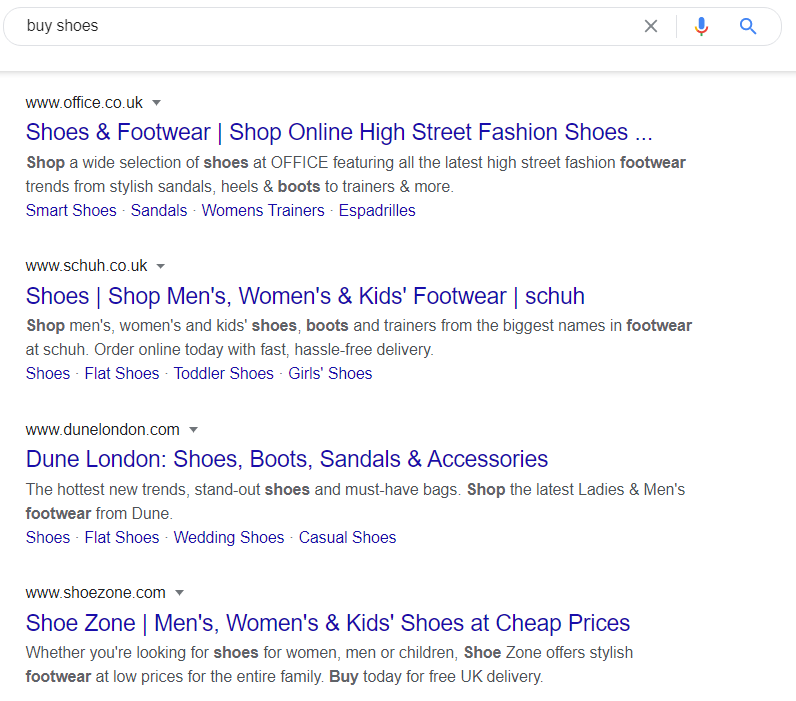Open the 'Dune London: Shoes, Boots, Sandals' result

pyautogui.click(x=287, y=459)
